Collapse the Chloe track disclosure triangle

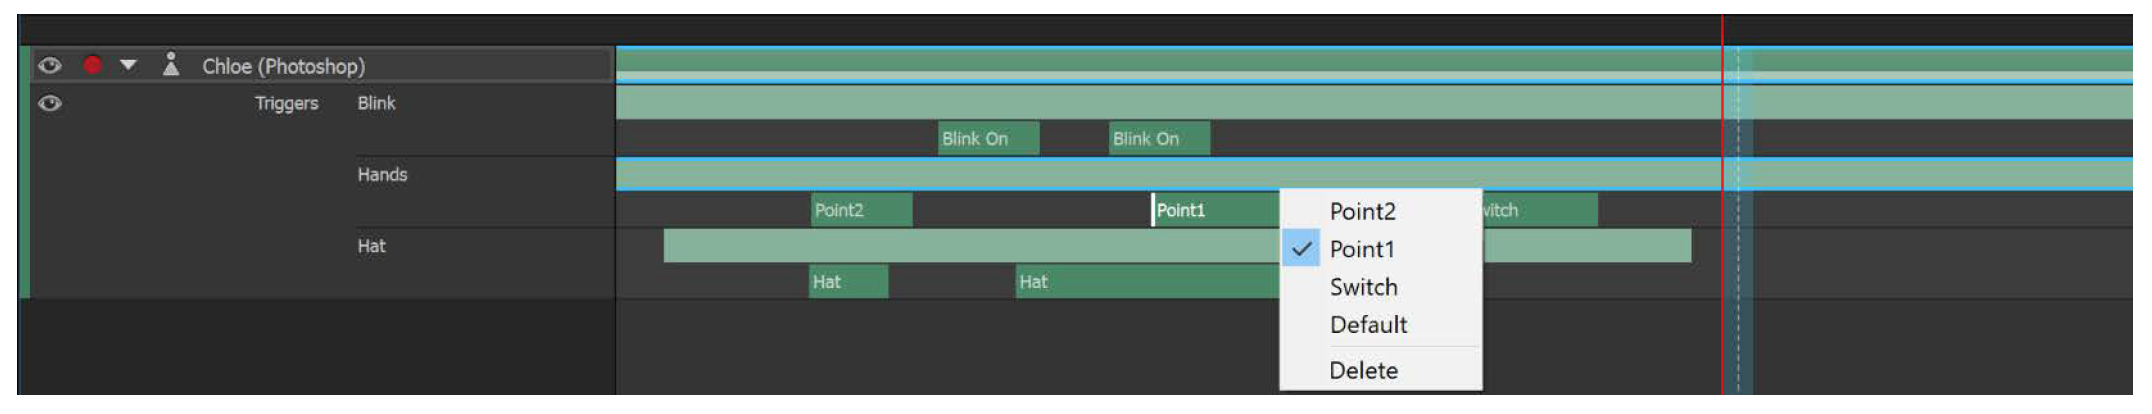128,66
